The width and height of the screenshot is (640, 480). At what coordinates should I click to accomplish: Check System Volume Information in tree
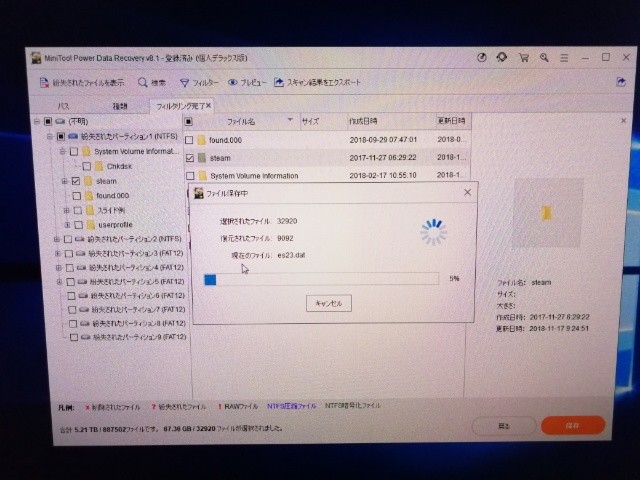74,151
